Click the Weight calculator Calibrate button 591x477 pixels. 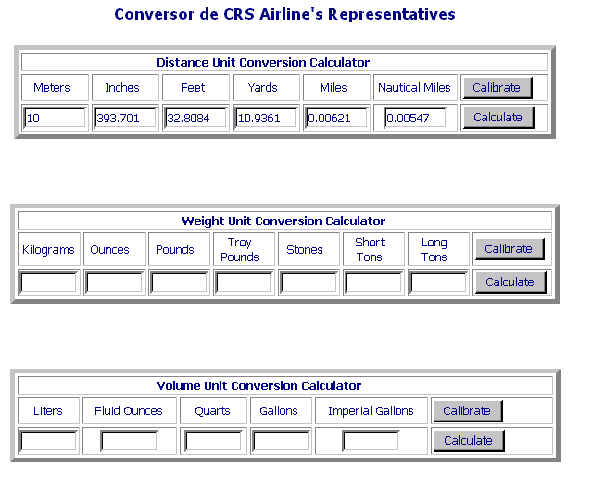(510, 249)
